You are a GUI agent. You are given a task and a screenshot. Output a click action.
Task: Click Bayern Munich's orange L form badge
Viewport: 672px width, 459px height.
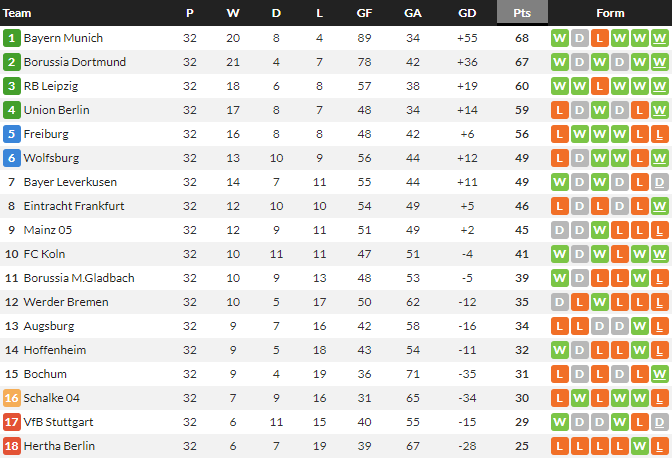pos(599,38)
